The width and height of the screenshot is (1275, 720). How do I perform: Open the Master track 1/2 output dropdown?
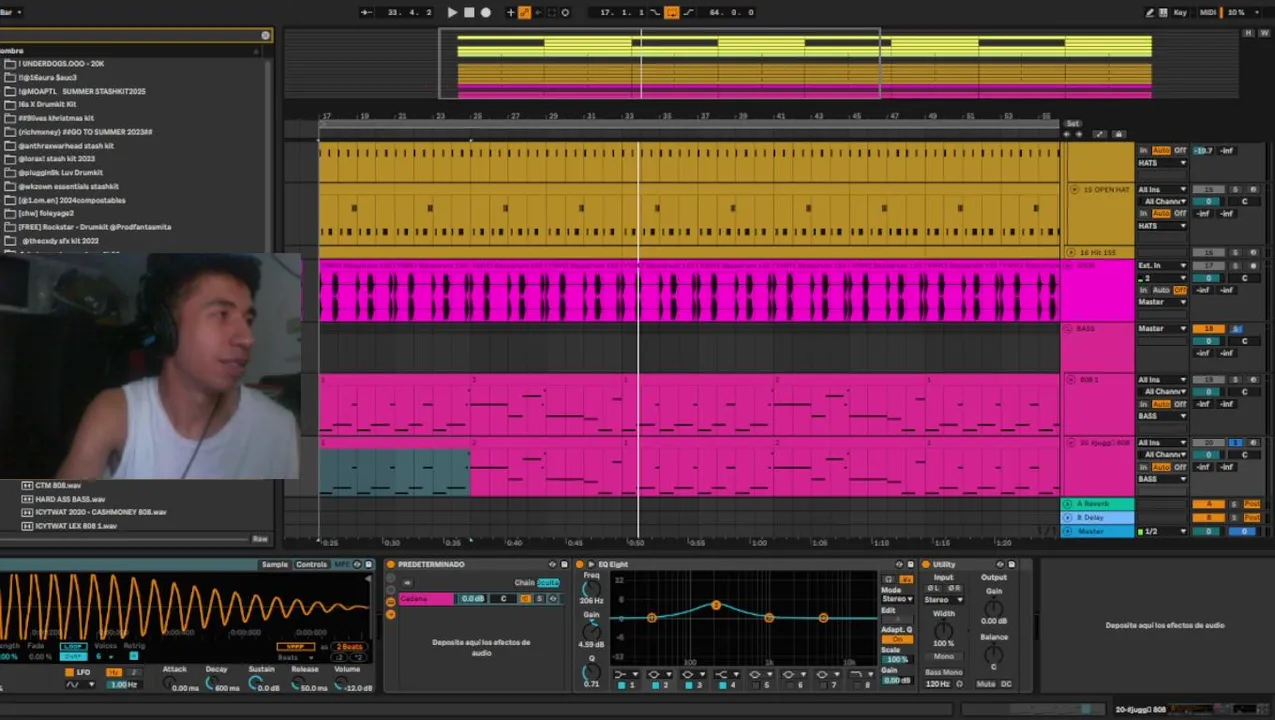[x=1162, y=531]
